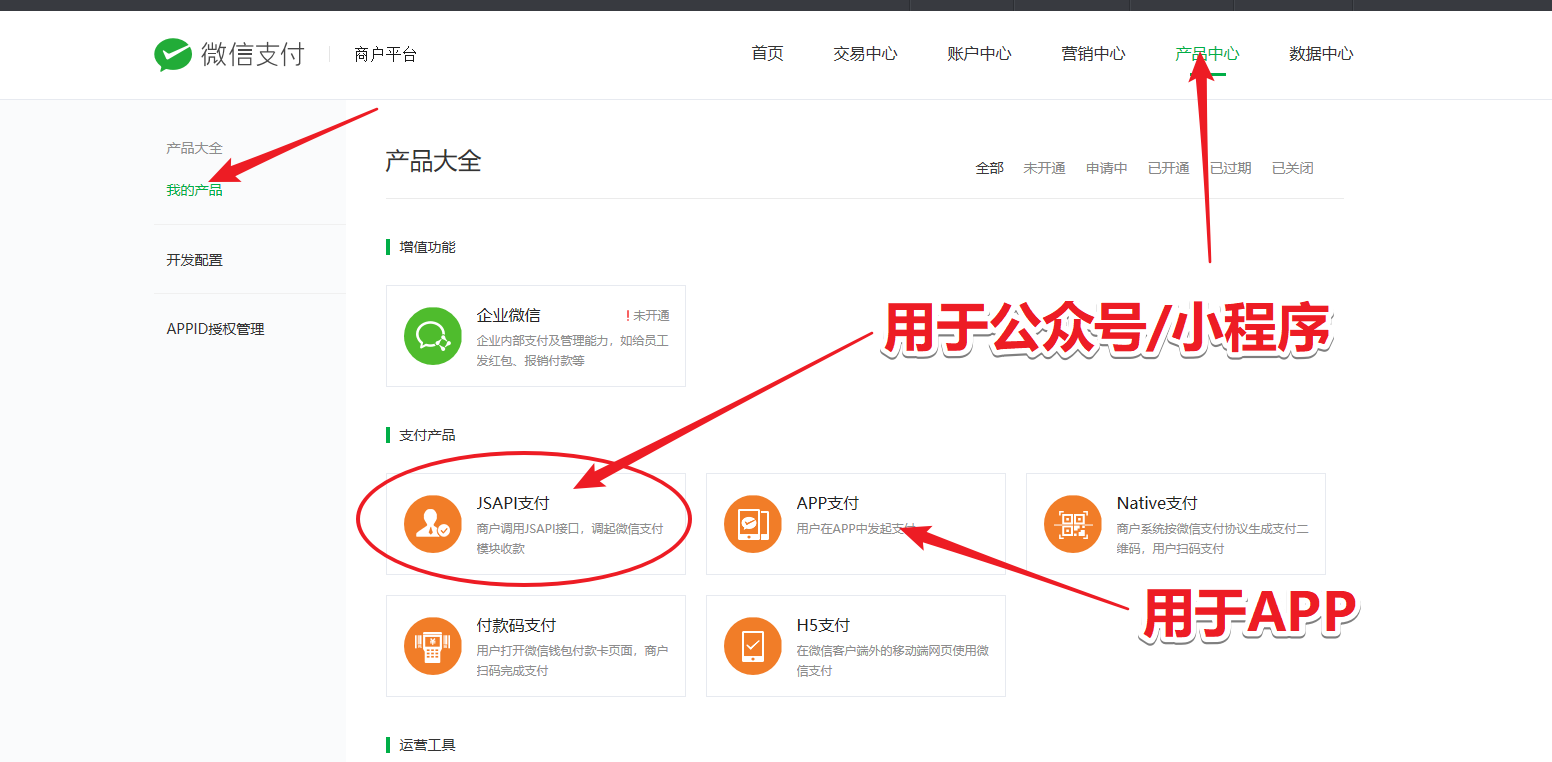This screenshot has height=762, width=1552.
Task: Open the 数据中心 nav tab
Action: (1321, 54)
